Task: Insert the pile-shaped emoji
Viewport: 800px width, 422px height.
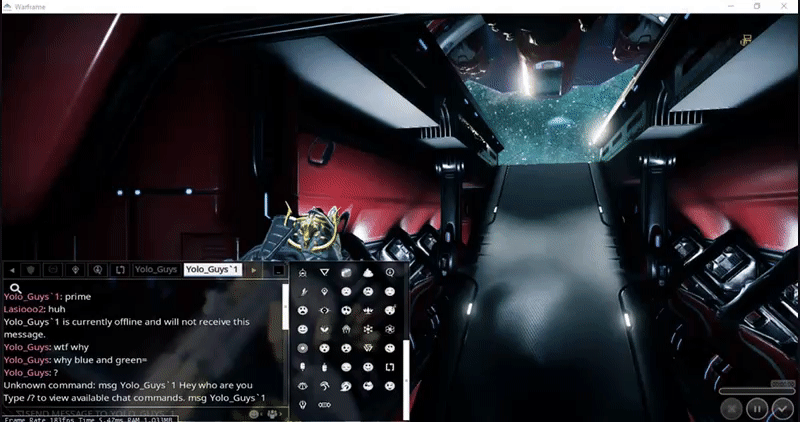Action: coord(368,272)
